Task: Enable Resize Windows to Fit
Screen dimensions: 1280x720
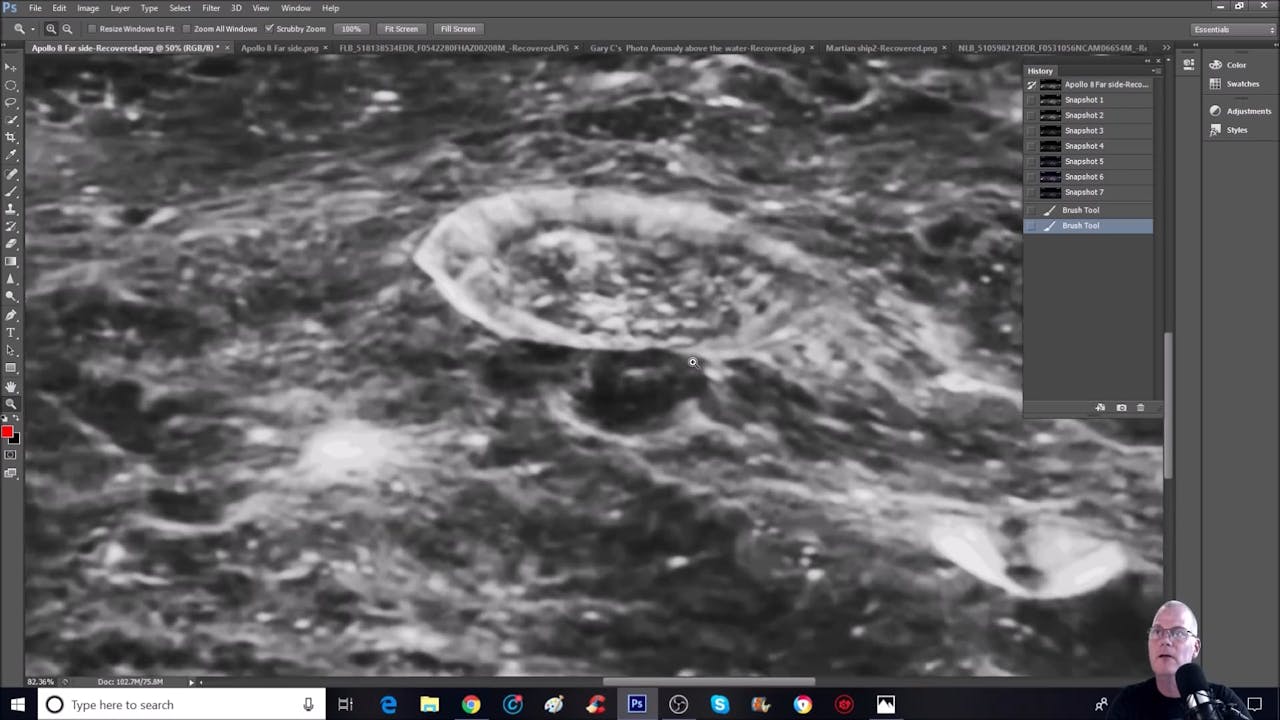Action: 93,28
